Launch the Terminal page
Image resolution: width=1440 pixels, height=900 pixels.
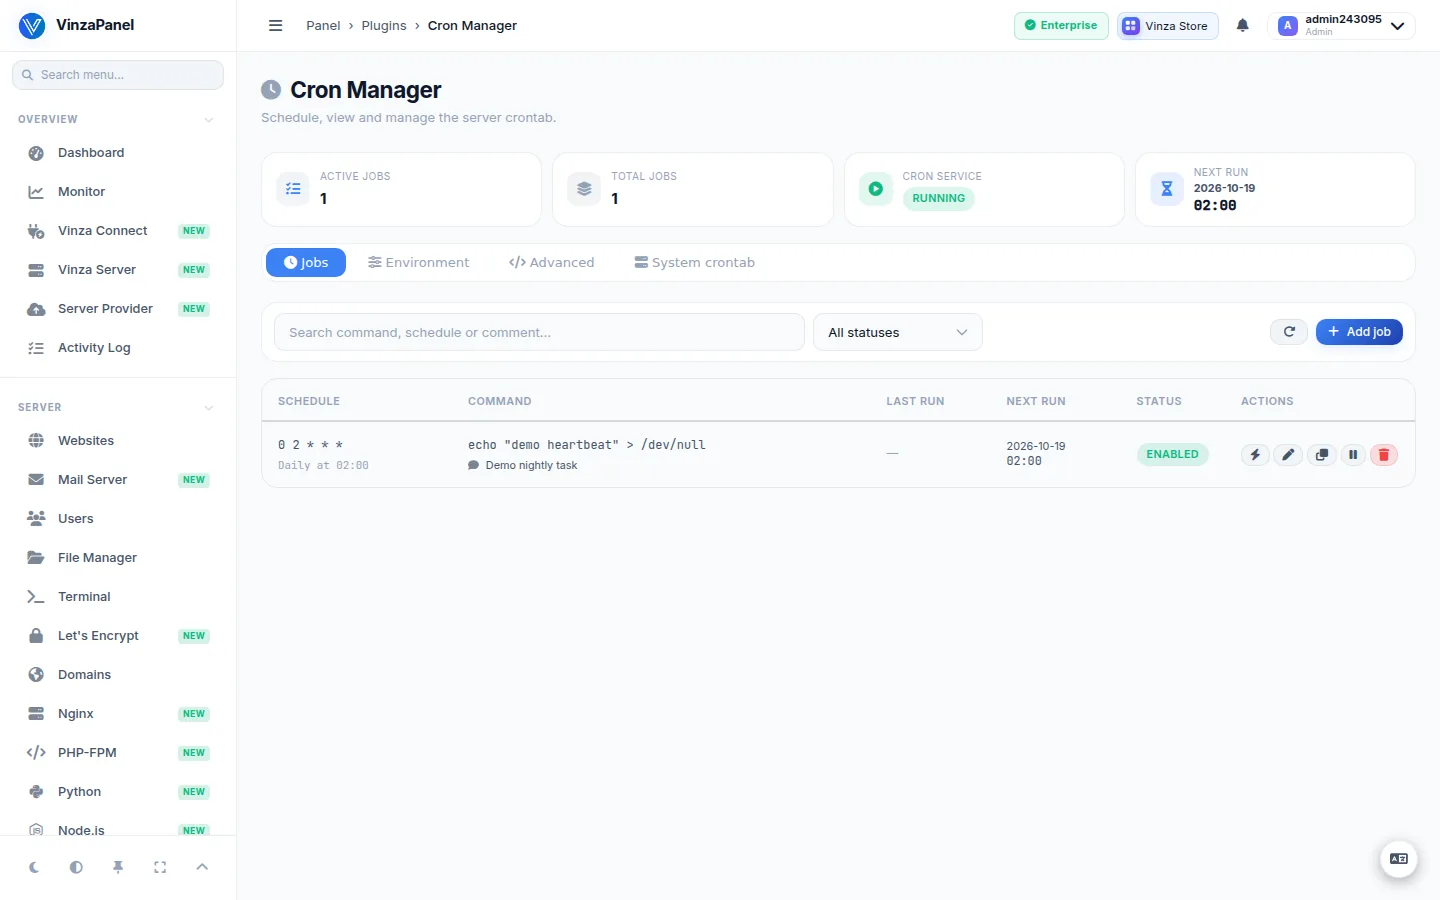pyautogui.click(x=118, y=597)
